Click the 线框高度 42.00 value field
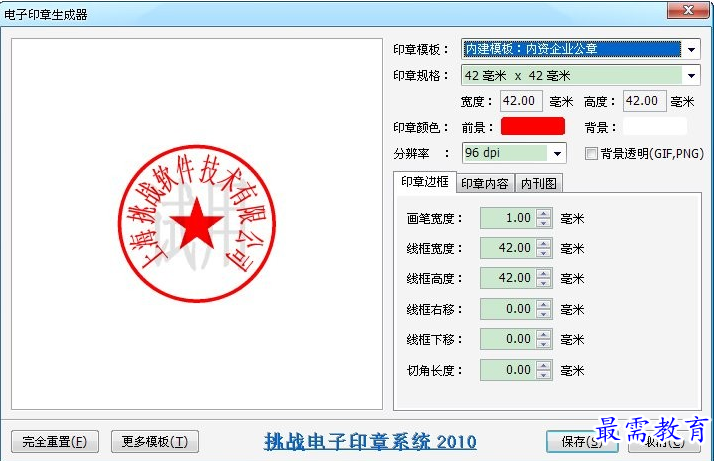 pyautogui.click(x=508, y=279)
